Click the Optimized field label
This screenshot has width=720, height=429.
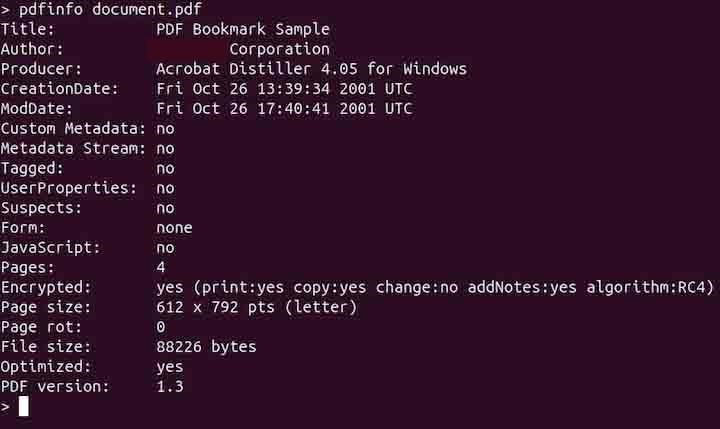coord(46,366)
